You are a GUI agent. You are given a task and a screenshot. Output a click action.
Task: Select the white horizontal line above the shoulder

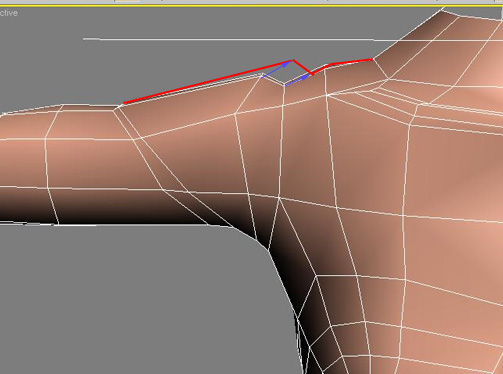tap(293, 40)
